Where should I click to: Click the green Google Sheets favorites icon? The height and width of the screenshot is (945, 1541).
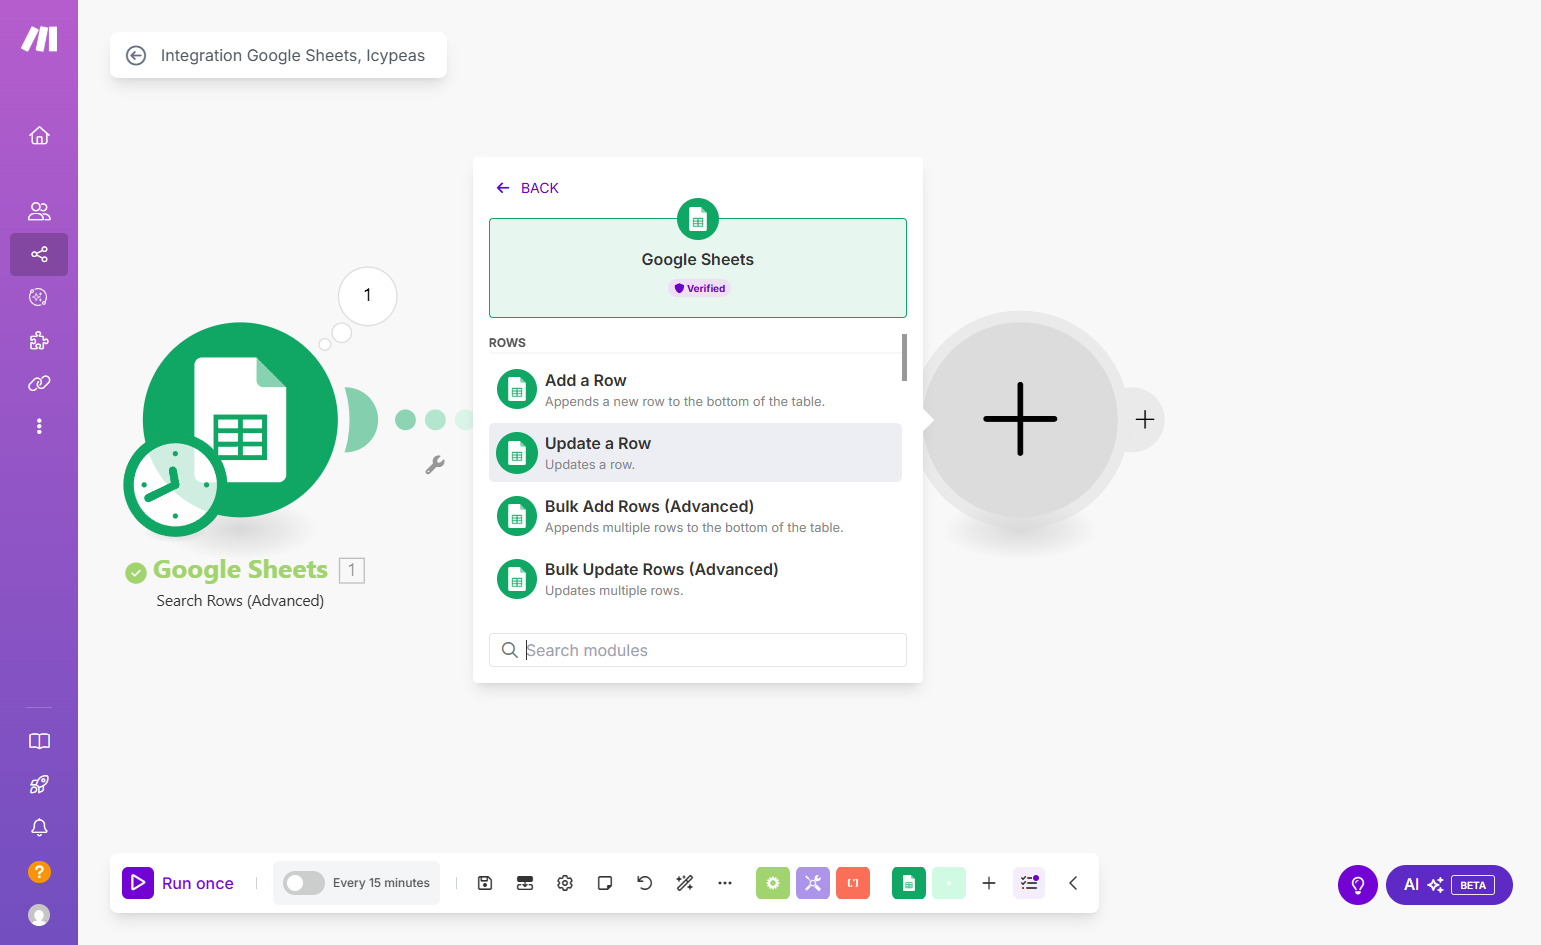click(x=909, y=883)
